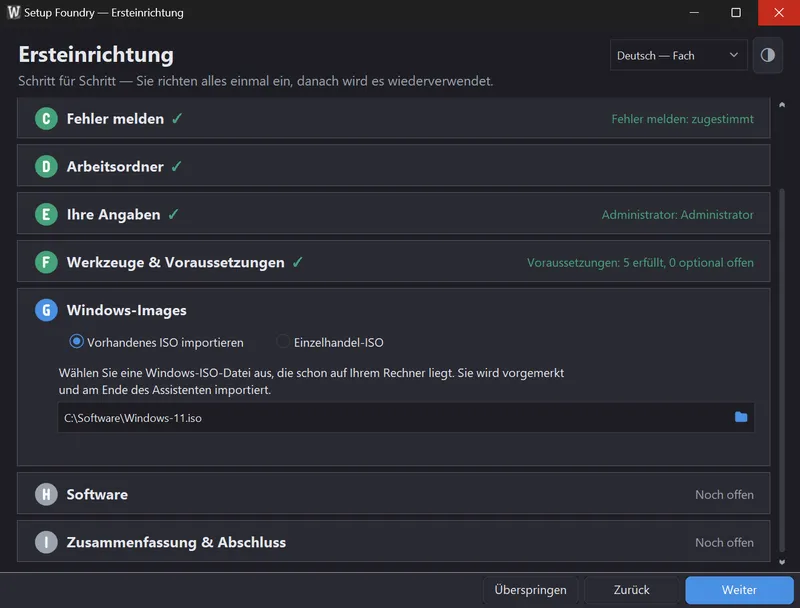The height and width of the screenshot is (608, 800).
Task: Collapse the Windows-Images section header
Action: 393,310
